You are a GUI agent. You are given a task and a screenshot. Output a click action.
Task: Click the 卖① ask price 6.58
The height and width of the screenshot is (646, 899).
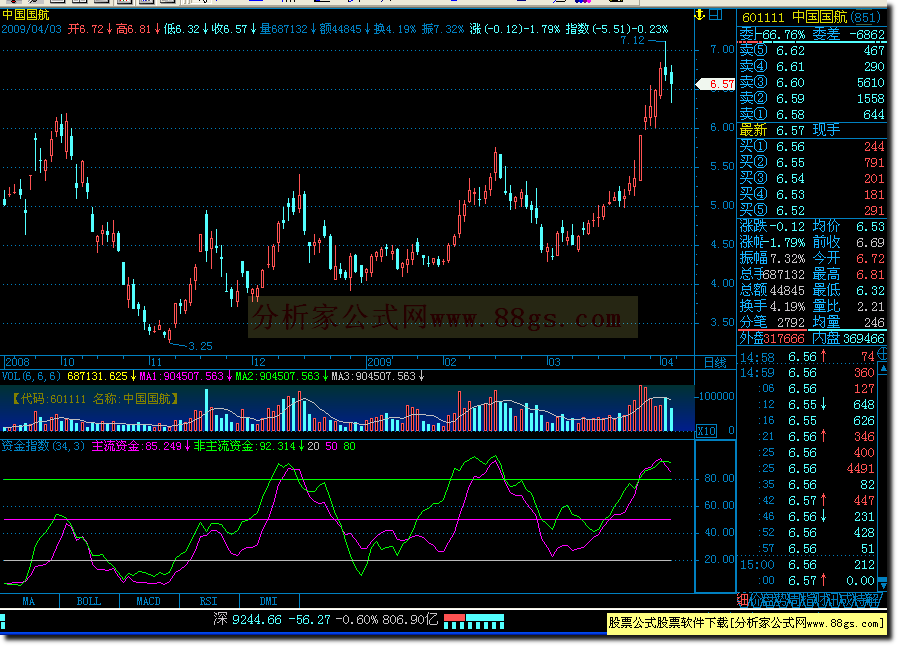click(x=790, y=115)
